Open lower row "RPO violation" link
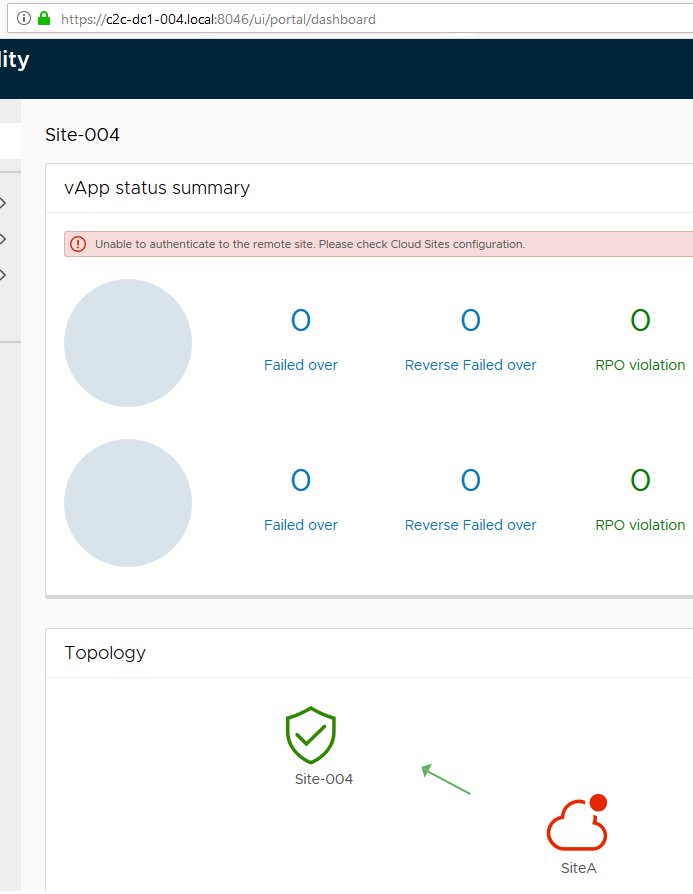The image size is (693, 894). coord(640,525)
